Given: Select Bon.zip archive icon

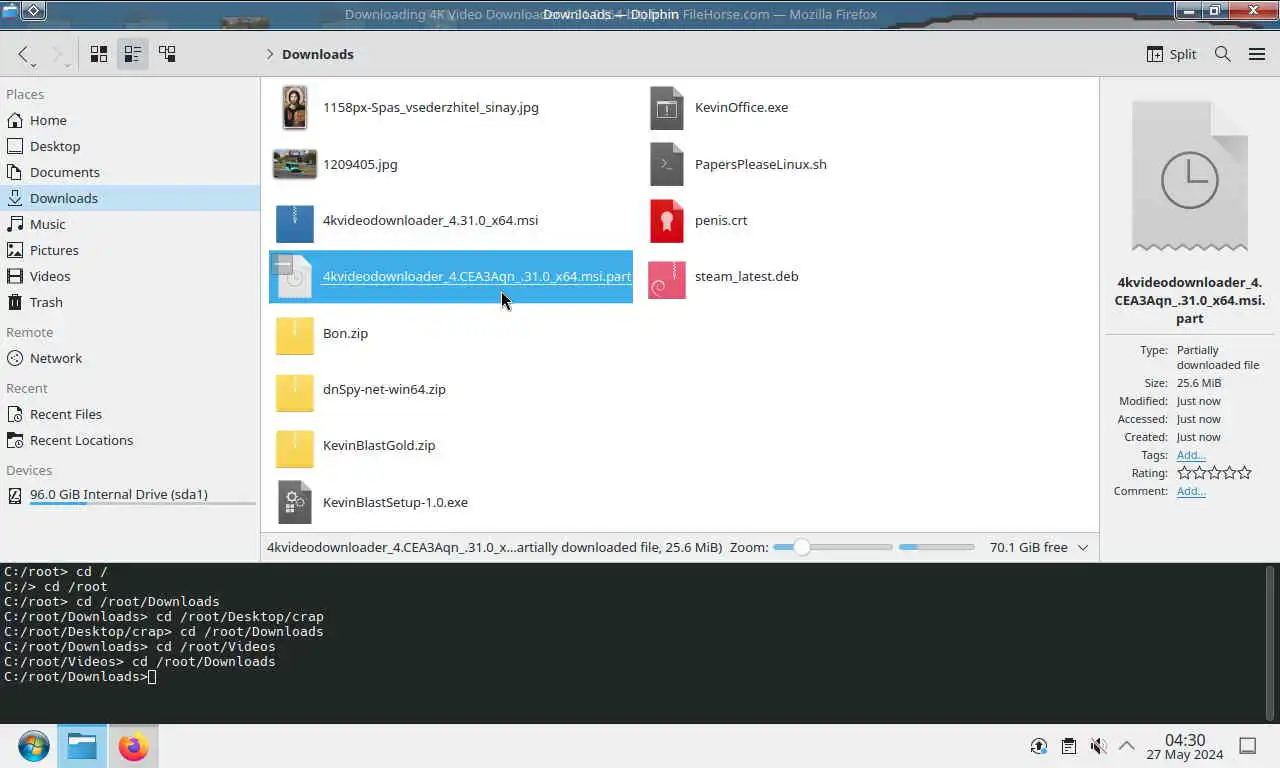Looking at the screenshot, I should [x=294, y=334].
